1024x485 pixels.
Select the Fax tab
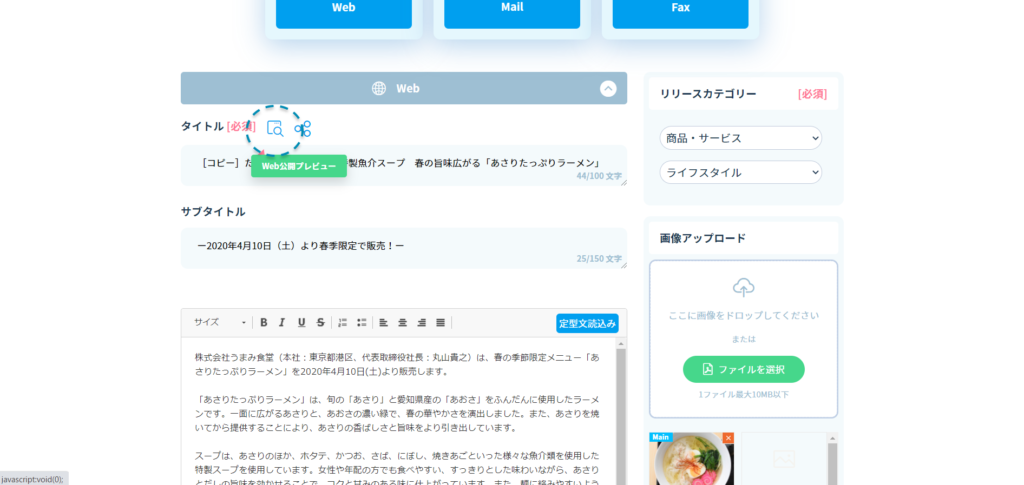[680, 8]
